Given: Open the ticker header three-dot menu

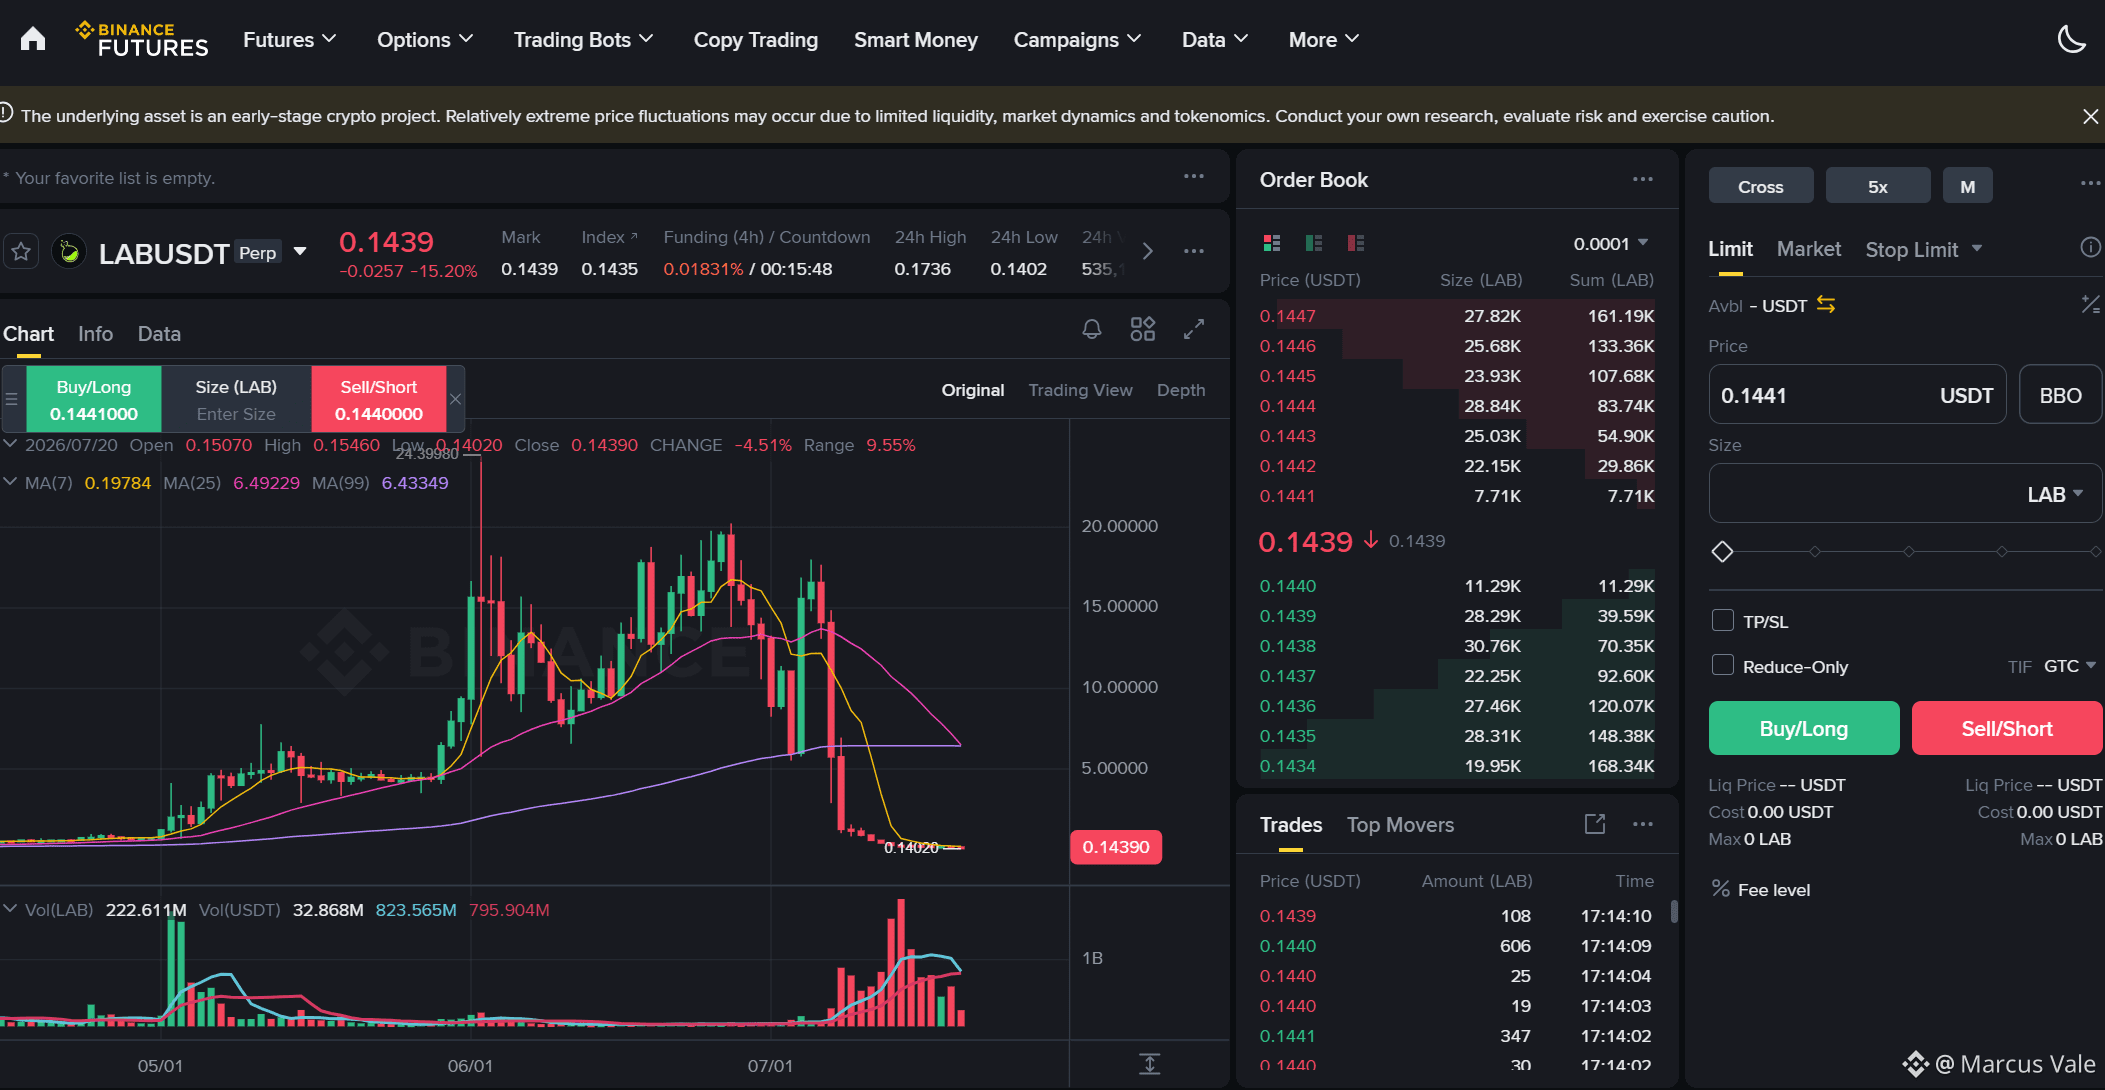Looking at the screenshot, I should [x=1194, y=251].
